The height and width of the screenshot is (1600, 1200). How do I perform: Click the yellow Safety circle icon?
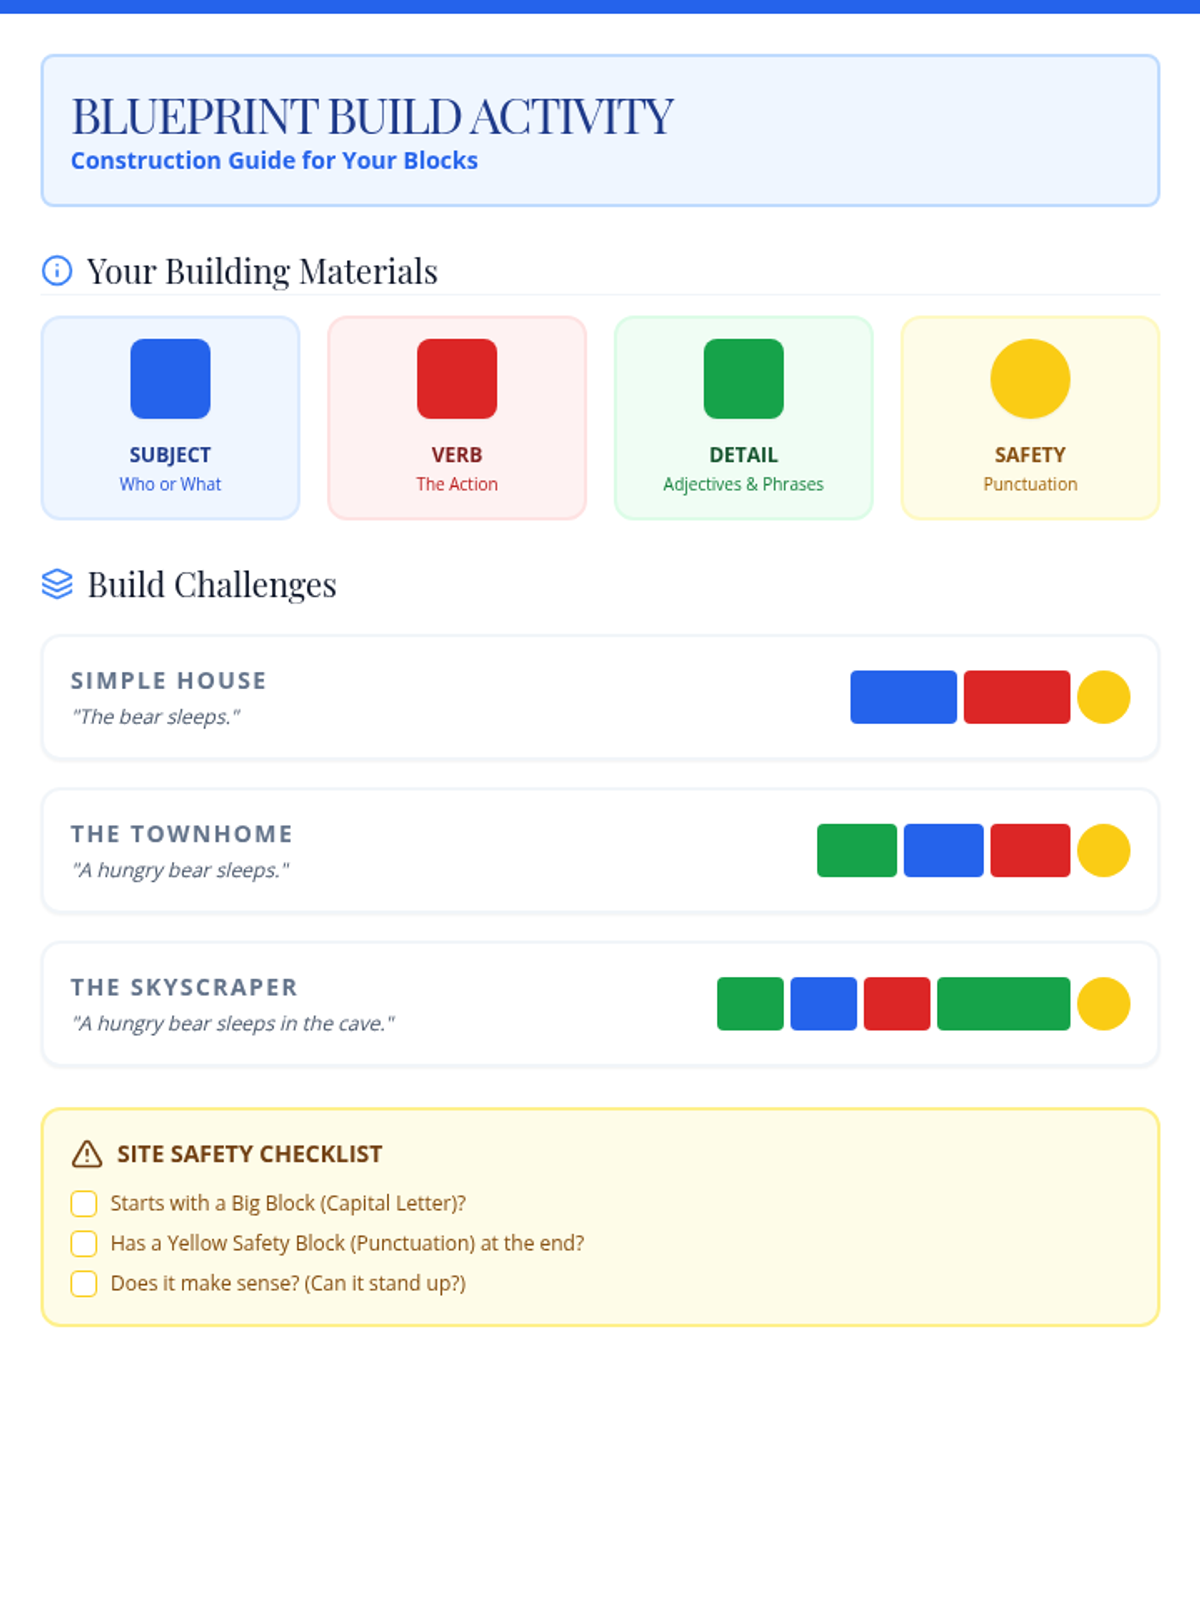(x=1030, y=379)
